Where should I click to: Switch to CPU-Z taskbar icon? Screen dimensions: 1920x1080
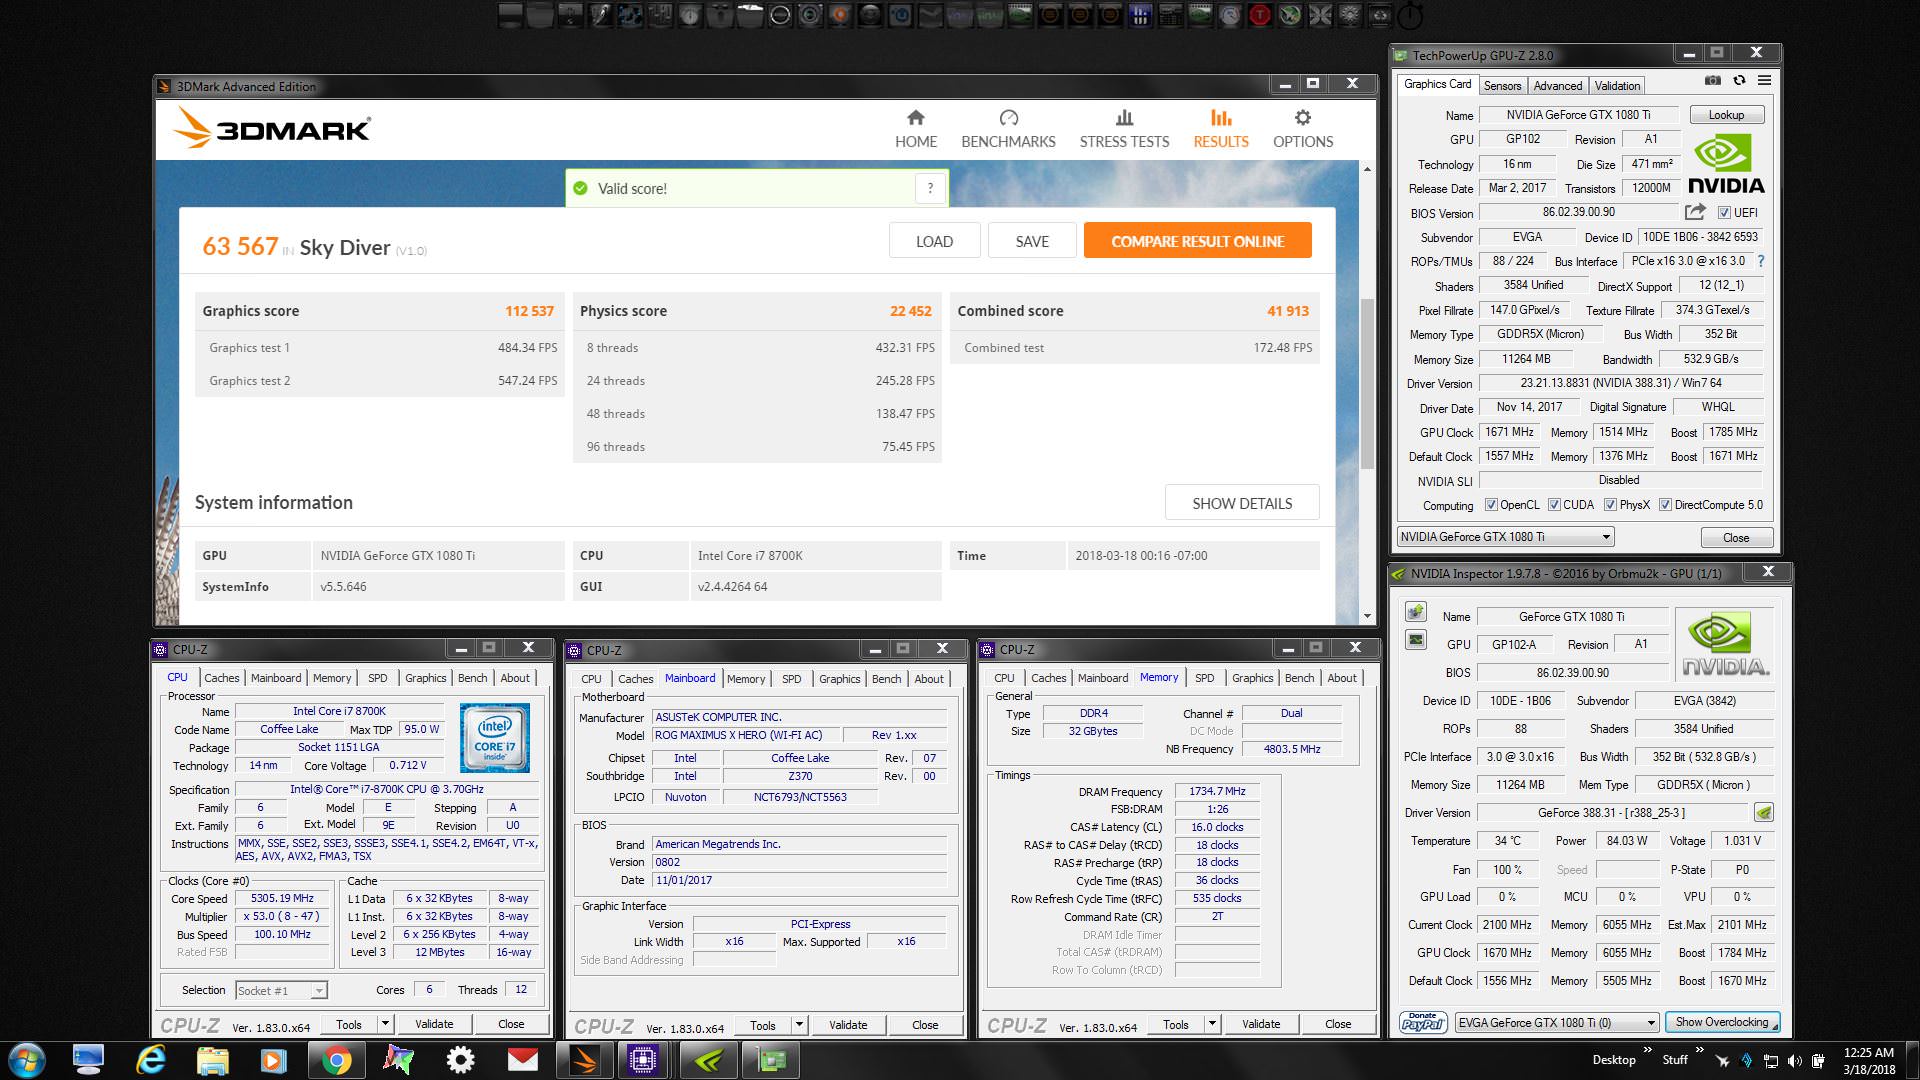(643, 1060)
